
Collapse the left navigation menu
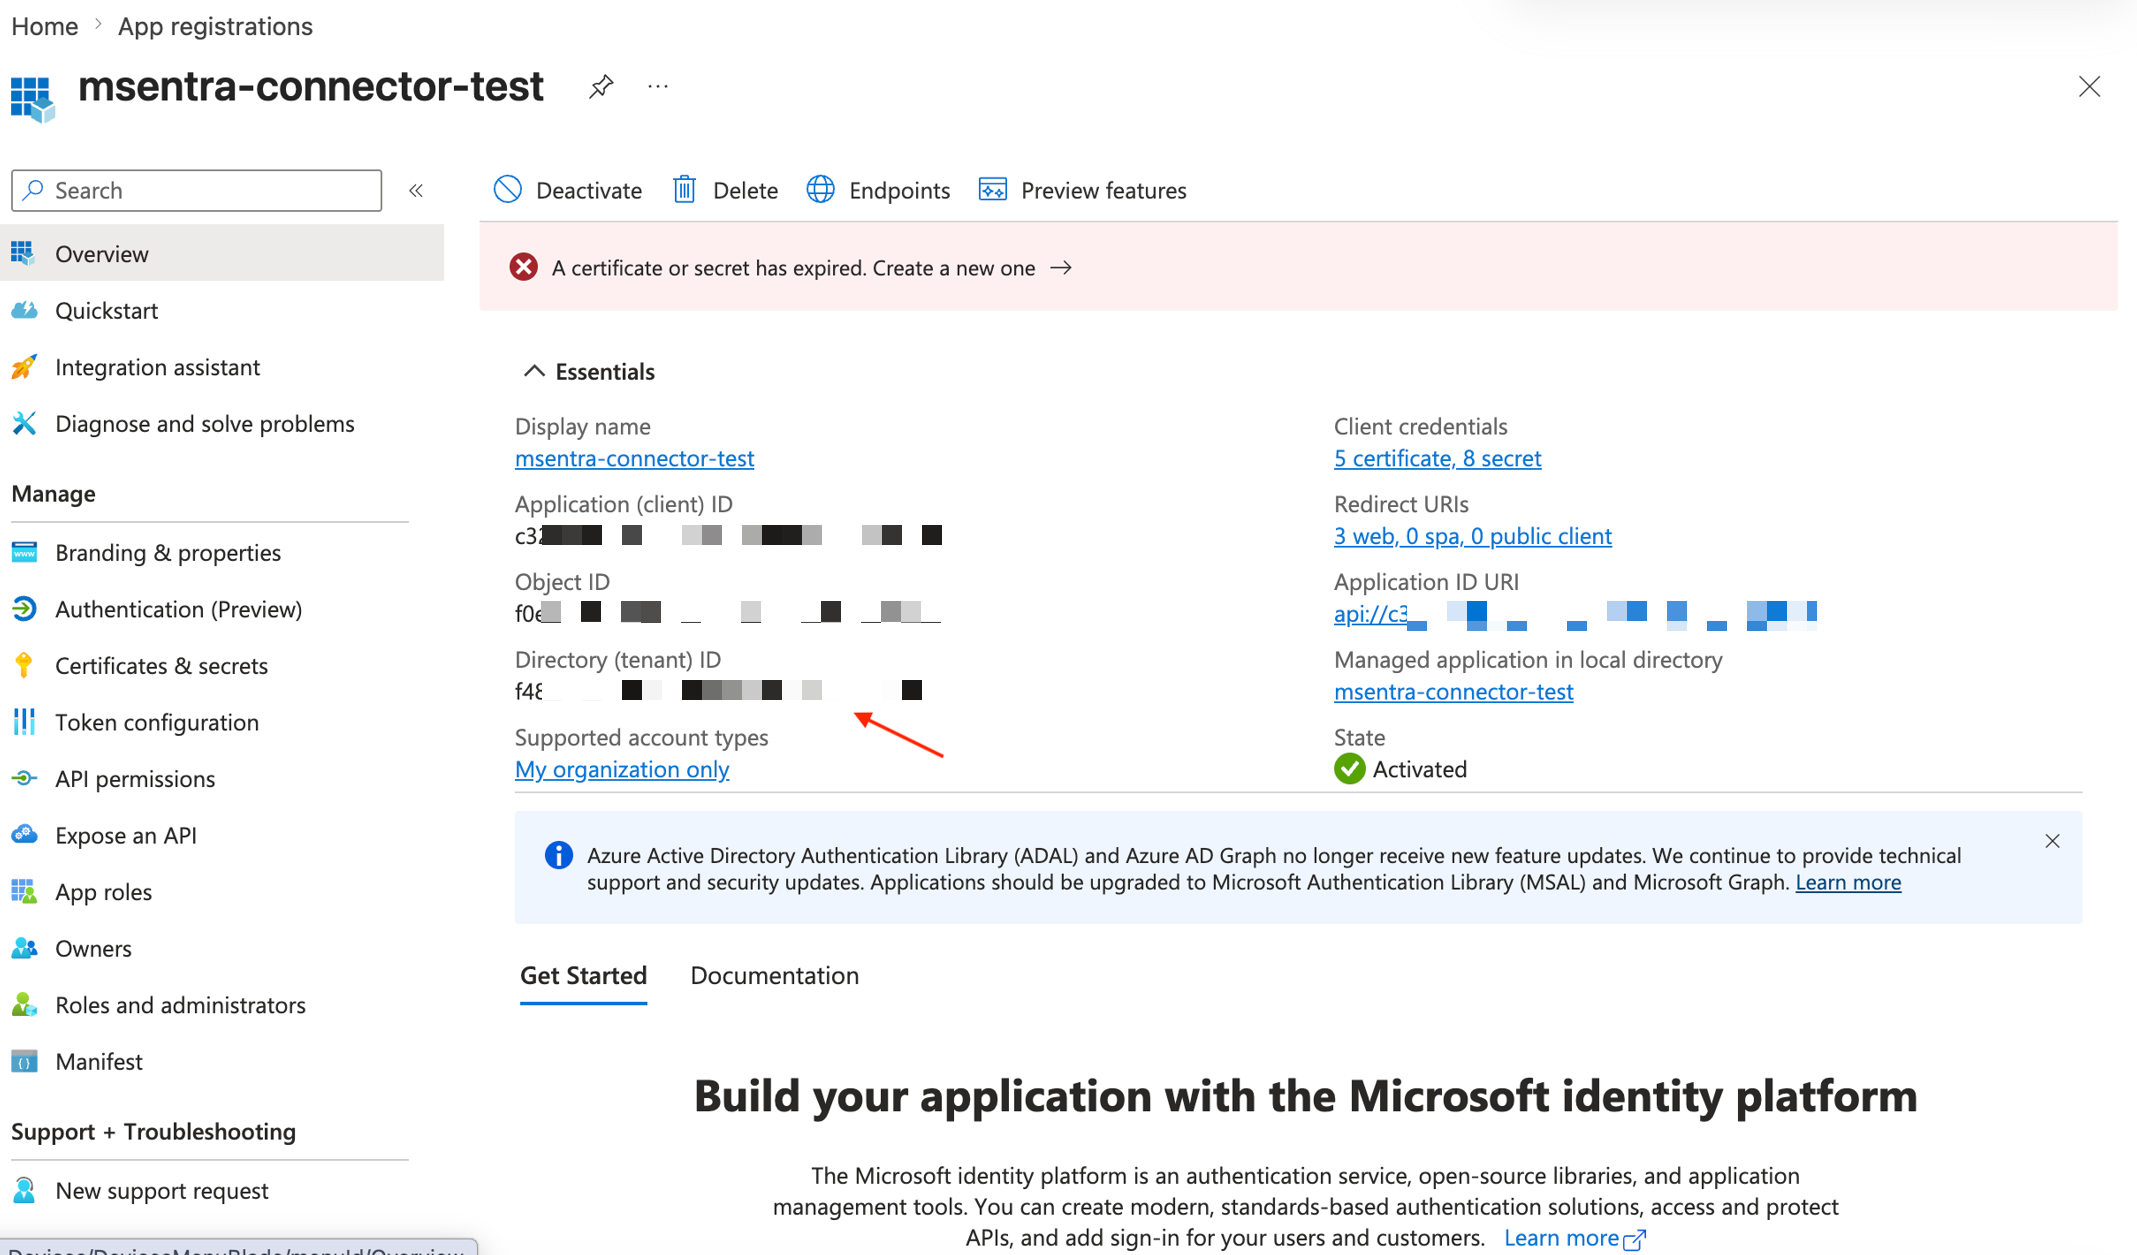[x=416, y=190]
